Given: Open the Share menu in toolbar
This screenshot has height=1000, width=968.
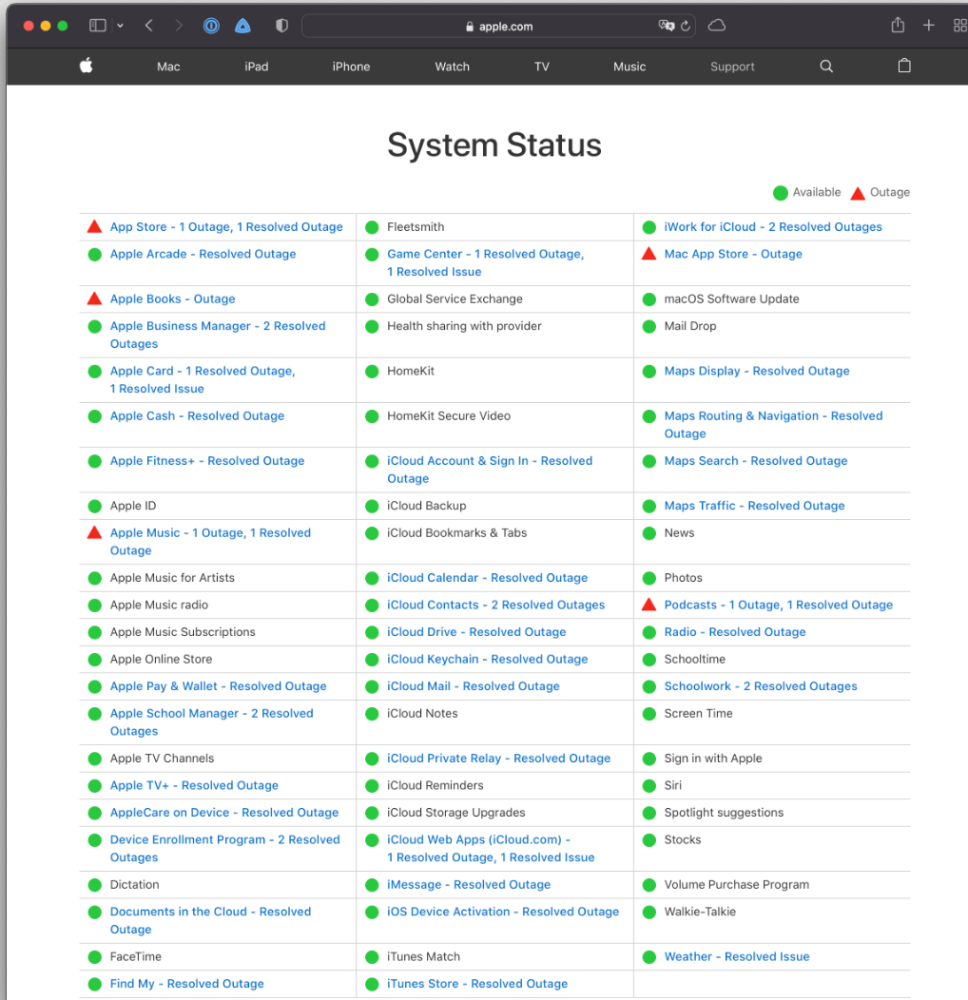Looking at the screenshot, I should 898,25.
